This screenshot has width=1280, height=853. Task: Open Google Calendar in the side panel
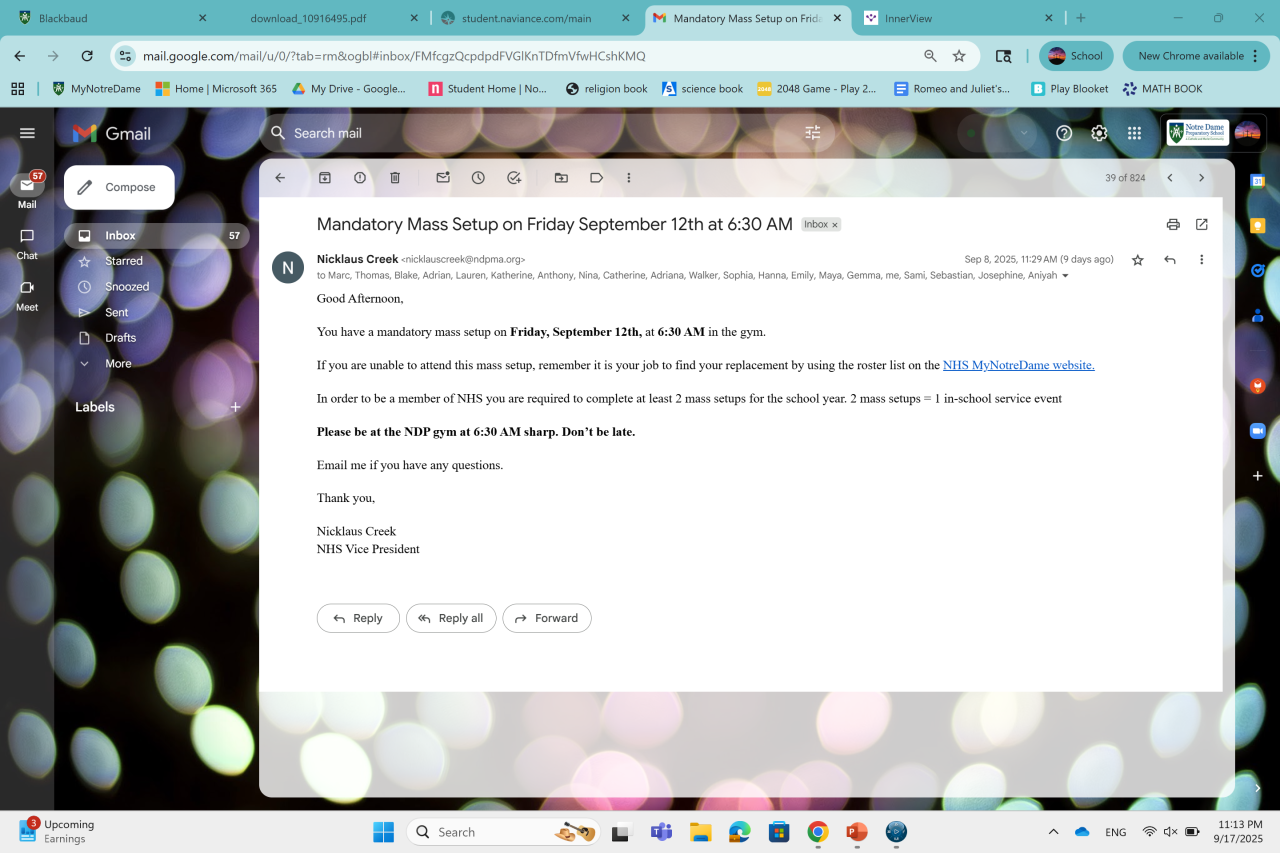1258,181
